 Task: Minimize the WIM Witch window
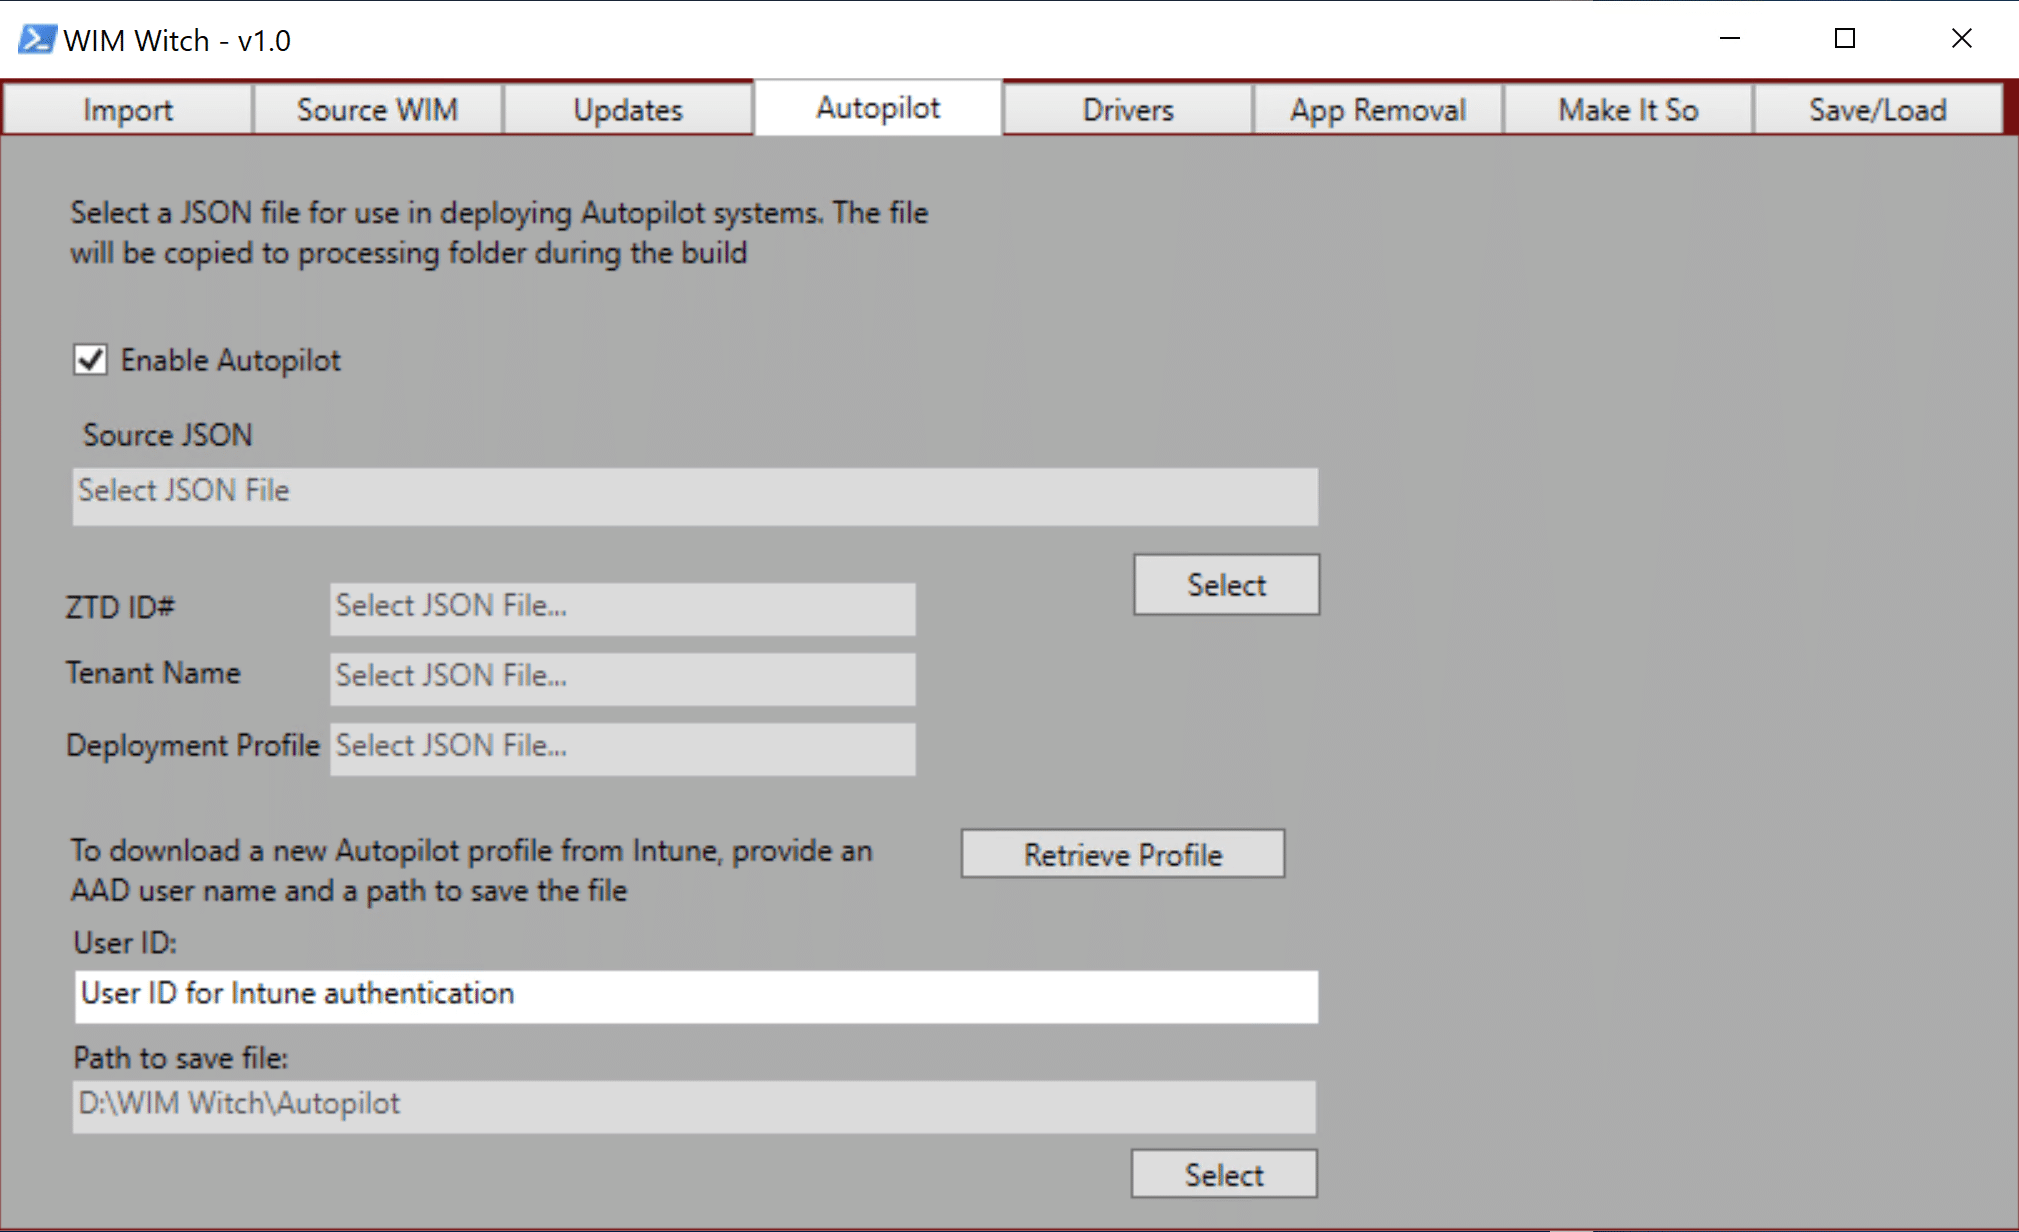1729,39
